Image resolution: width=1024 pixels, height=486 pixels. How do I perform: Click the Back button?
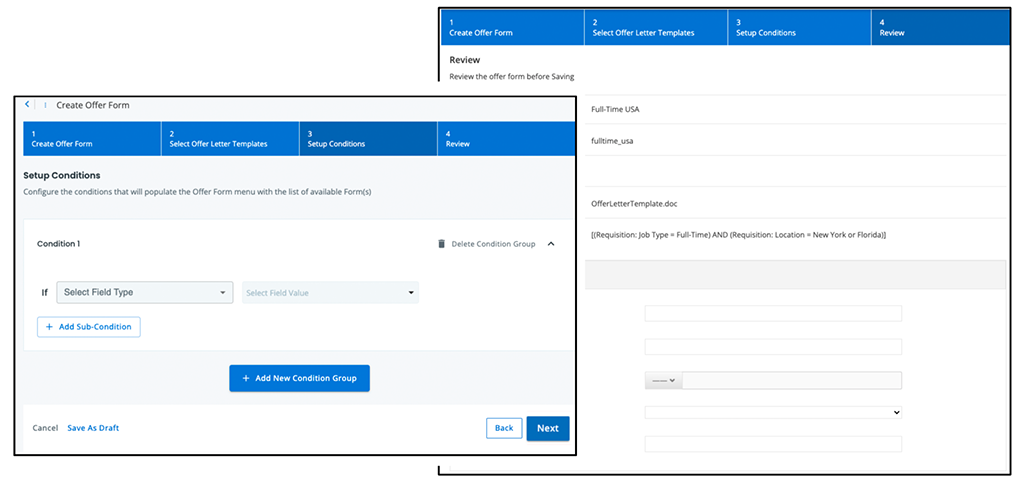[504, 428]
